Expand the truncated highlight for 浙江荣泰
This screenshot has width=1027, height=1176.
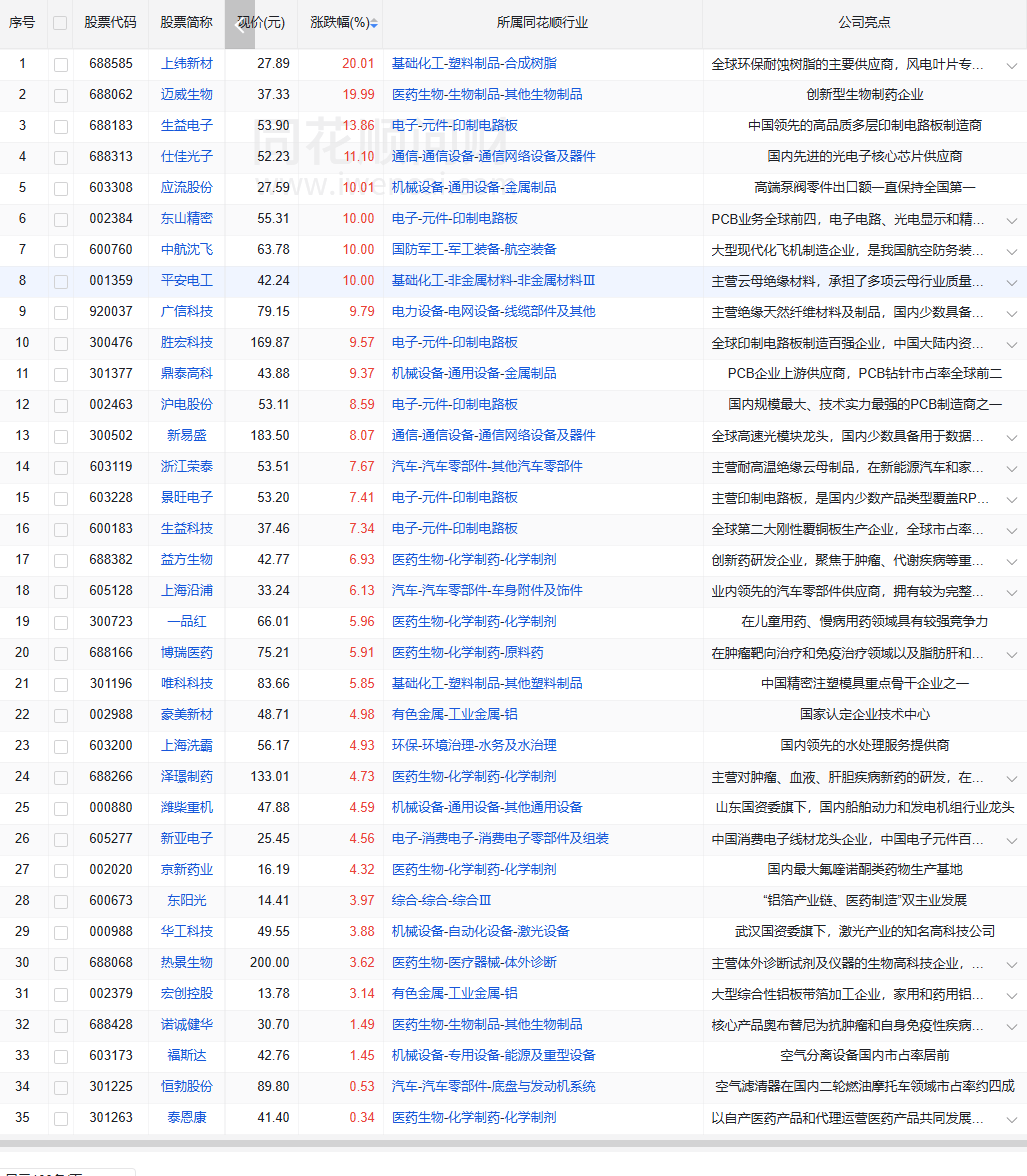tap(1012, 468)
